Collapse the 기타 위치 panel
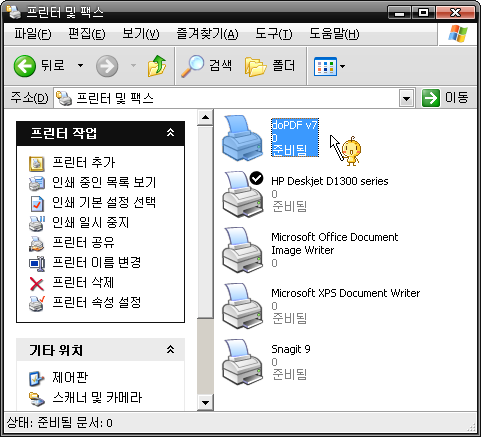Screen dimensions: 481x437 coord(170,349)
